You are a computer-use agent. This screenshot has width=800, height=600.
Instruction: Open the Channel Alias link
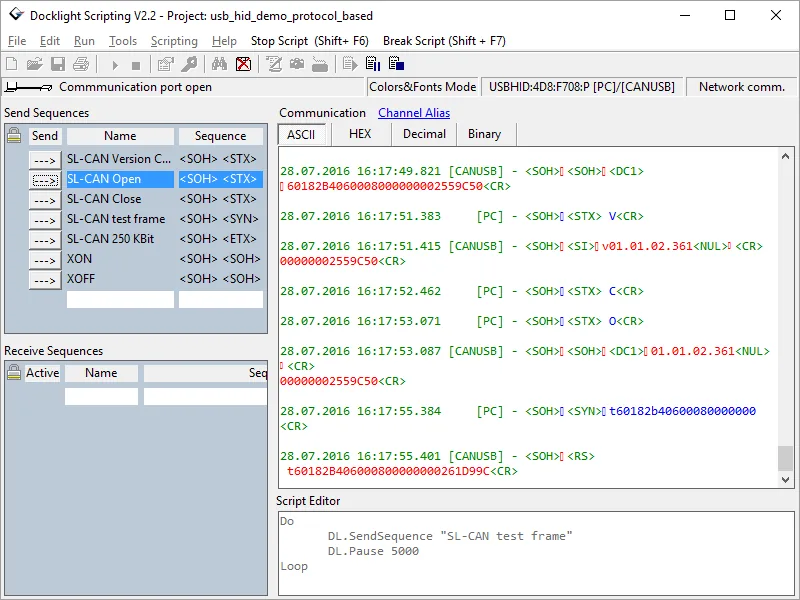pyautogui.click(x=414, y=113)
